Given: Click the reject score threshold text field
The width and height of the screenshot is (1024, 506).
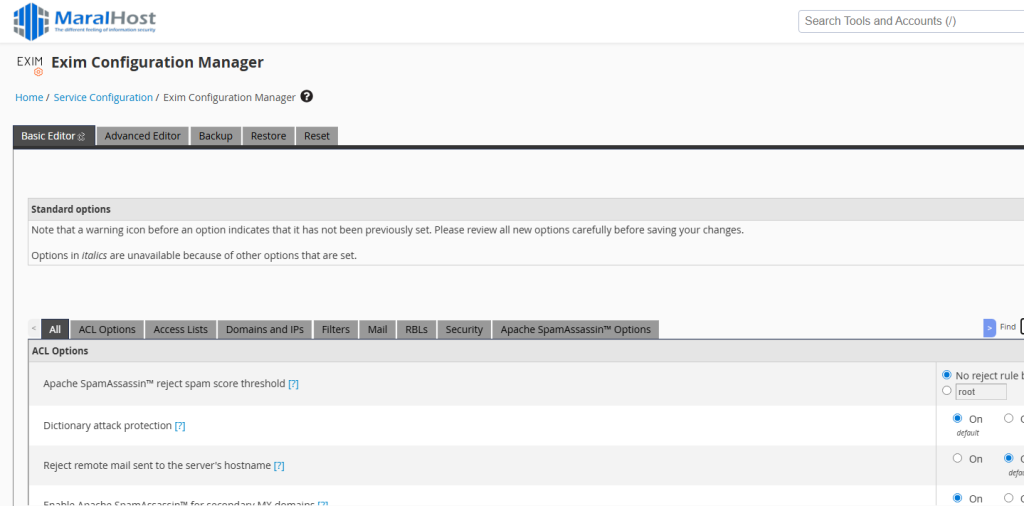Looking at the screenshot, I should click(x=981, y=392).
